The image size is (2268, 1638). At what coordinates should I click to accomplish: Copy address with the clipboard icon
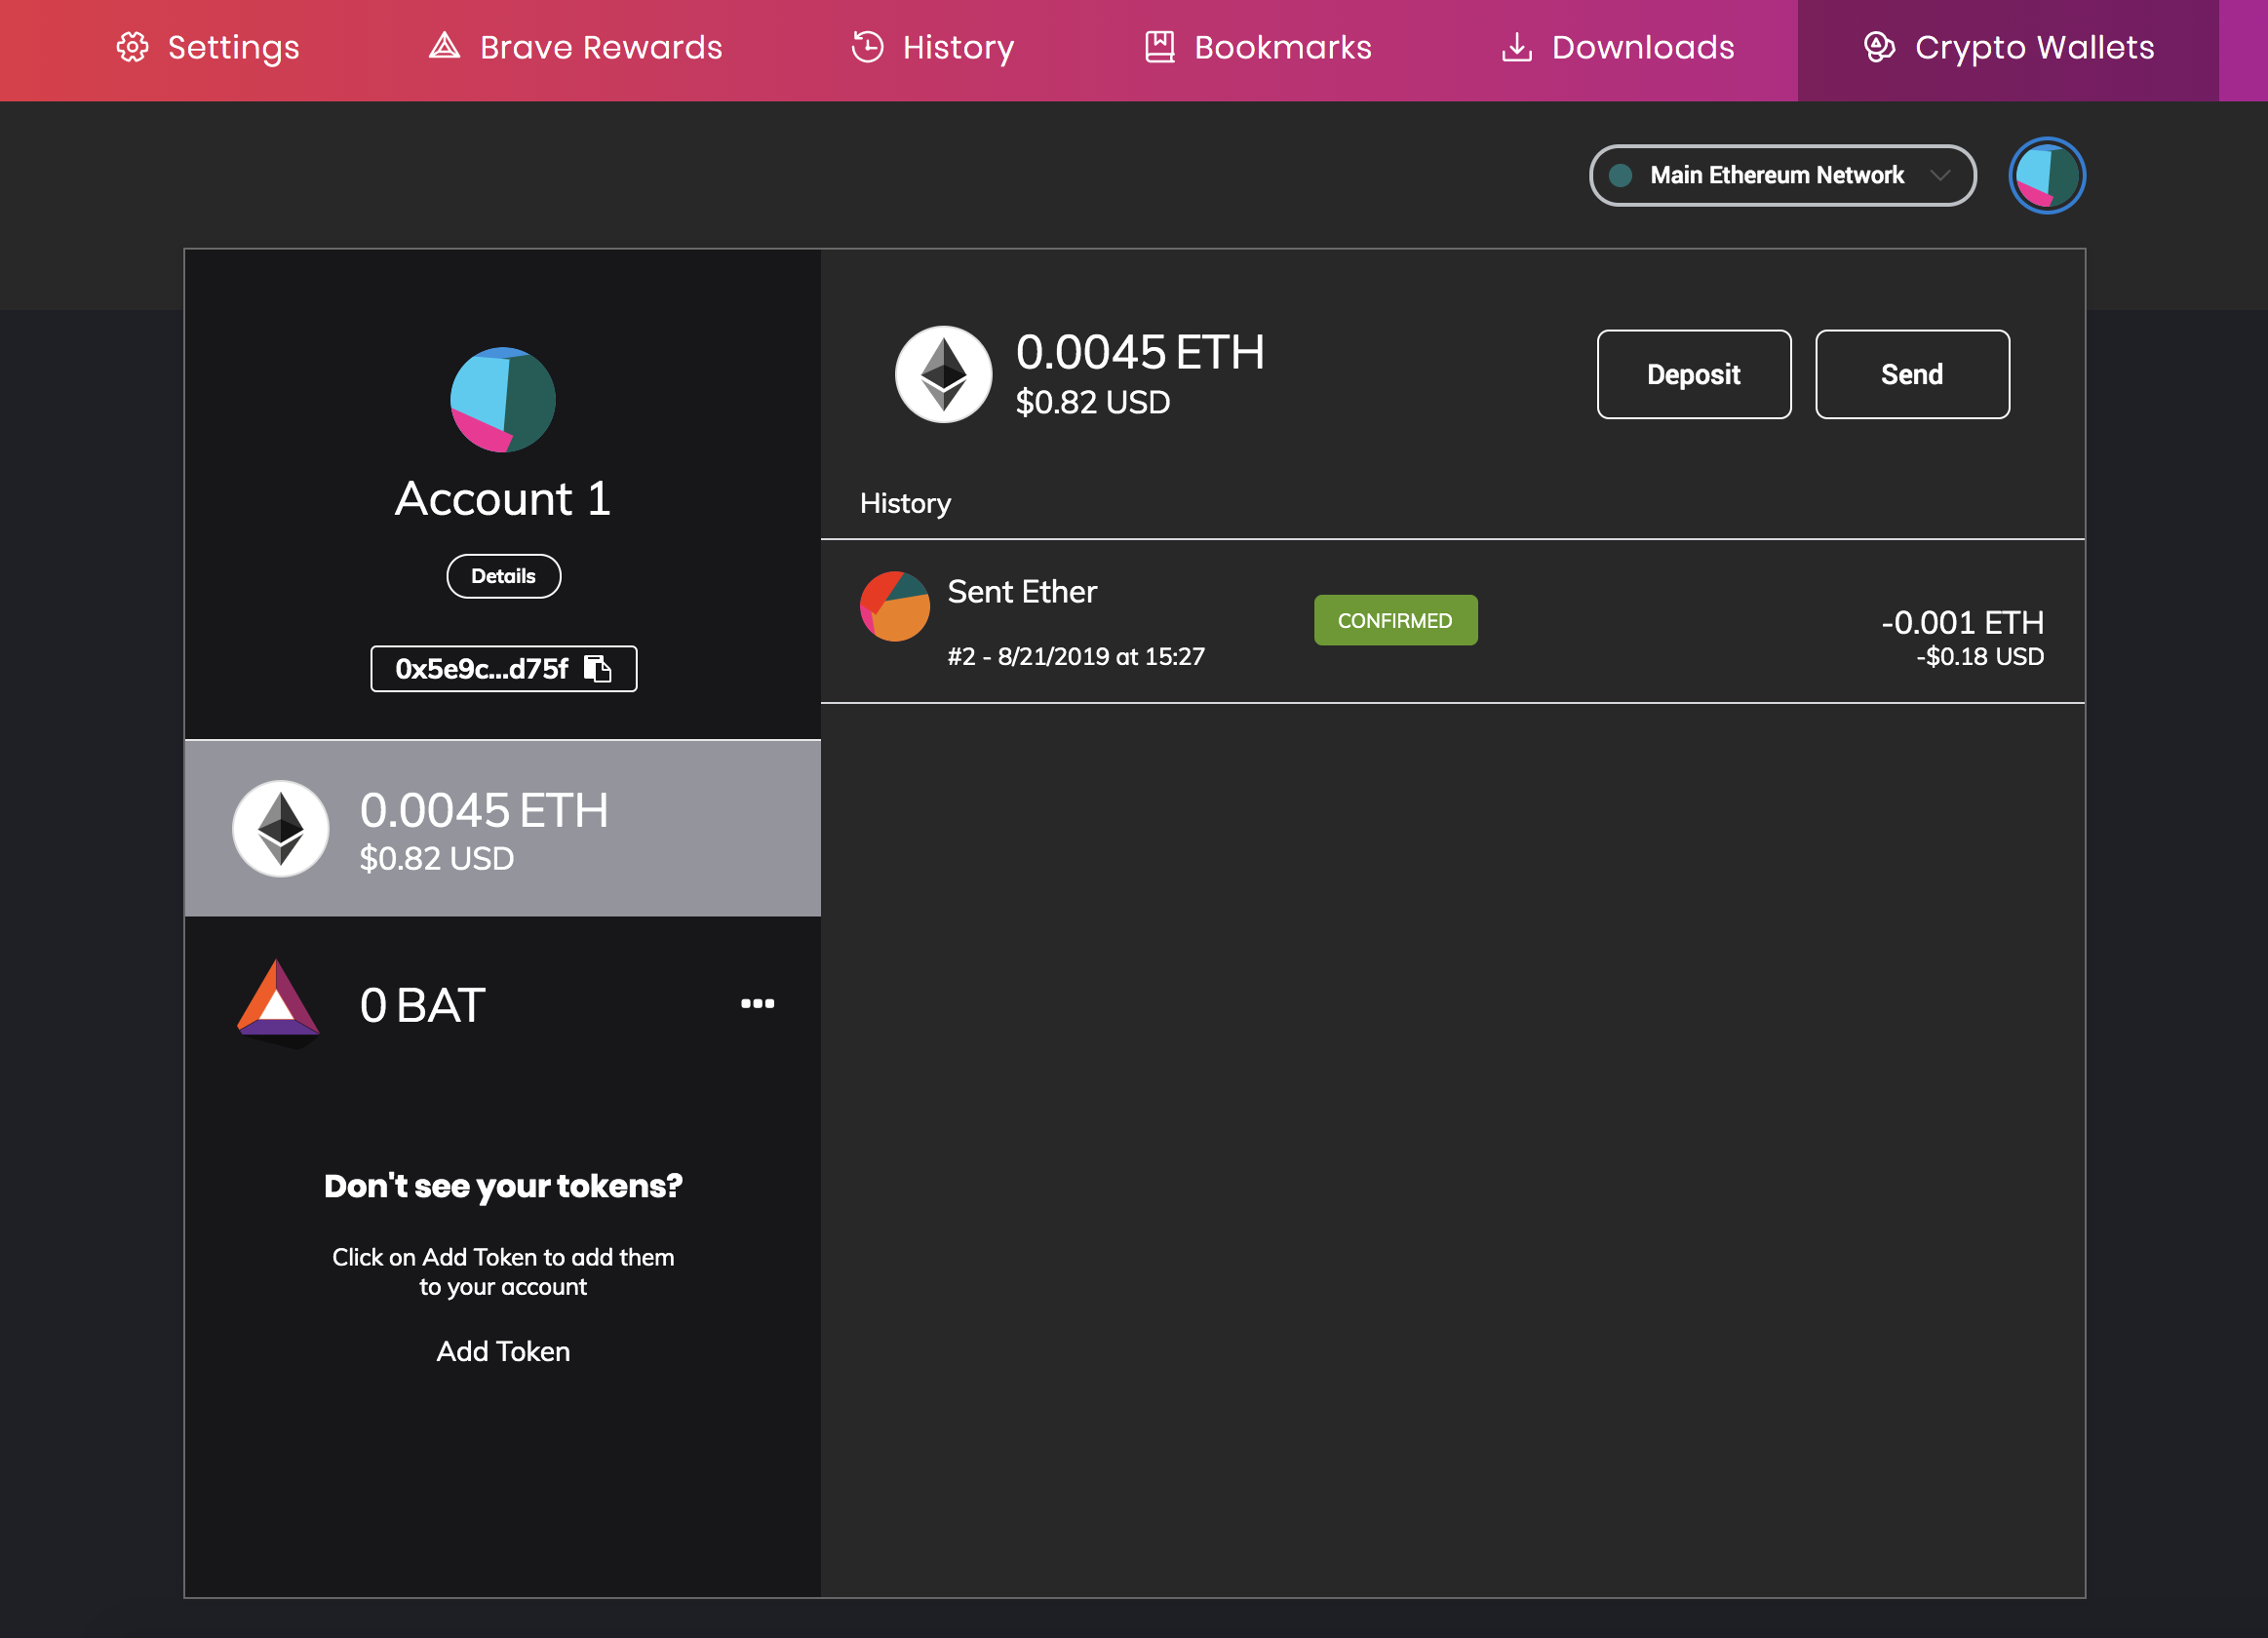point(597,668)
